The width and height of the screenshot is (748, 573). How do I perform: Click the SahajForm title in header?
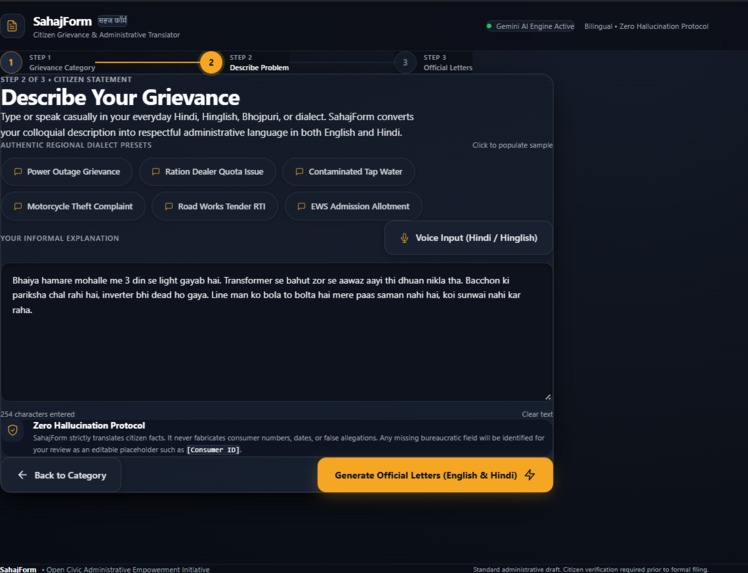[62, 21]
